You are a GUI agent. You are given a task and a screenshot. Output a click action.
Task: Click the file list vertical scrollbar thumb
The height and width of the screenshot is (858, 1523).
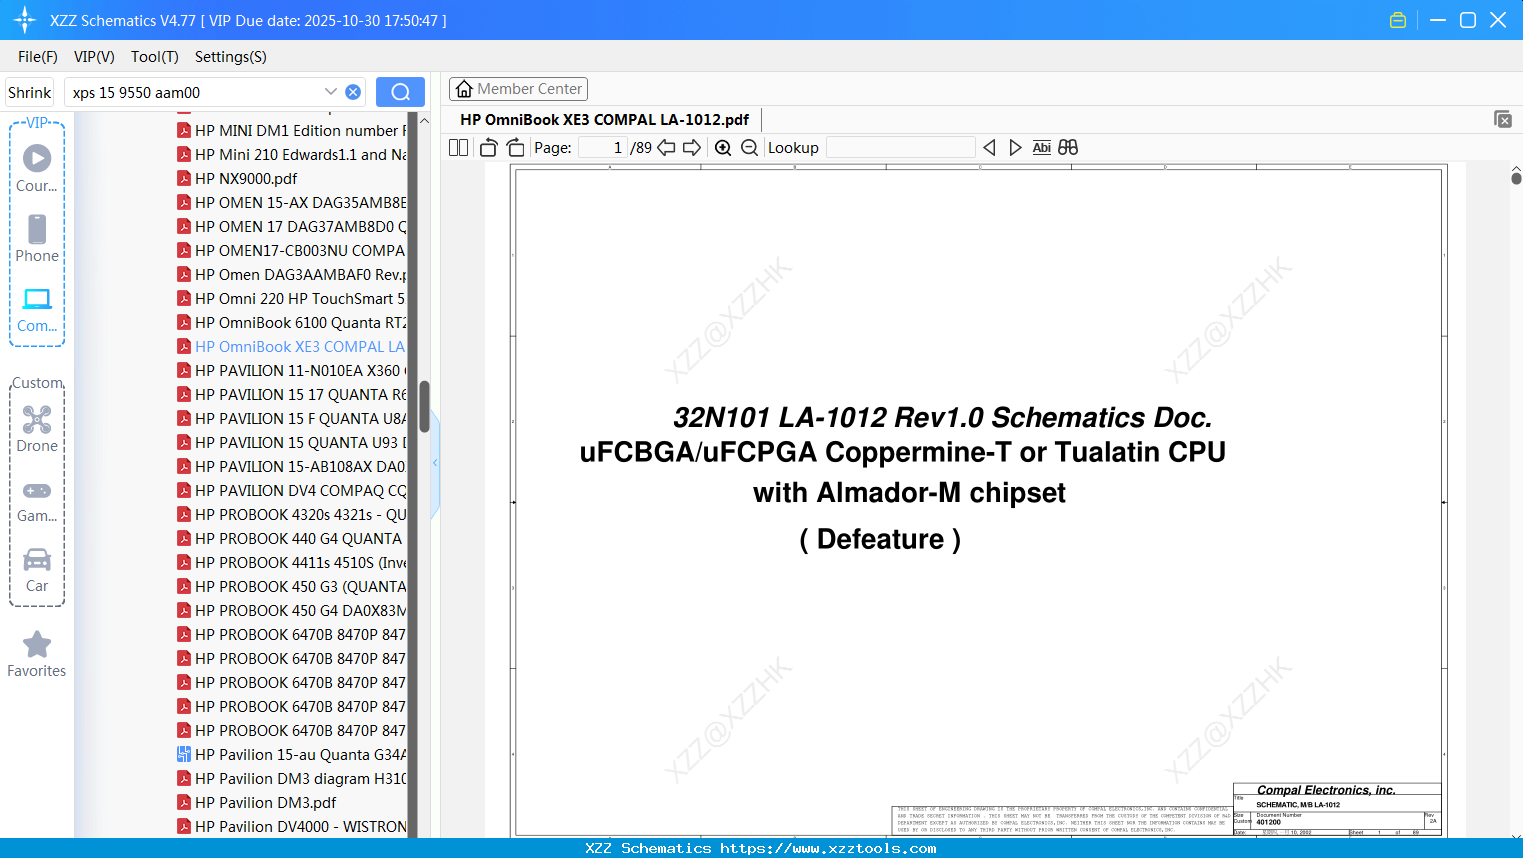pos(424,405)
